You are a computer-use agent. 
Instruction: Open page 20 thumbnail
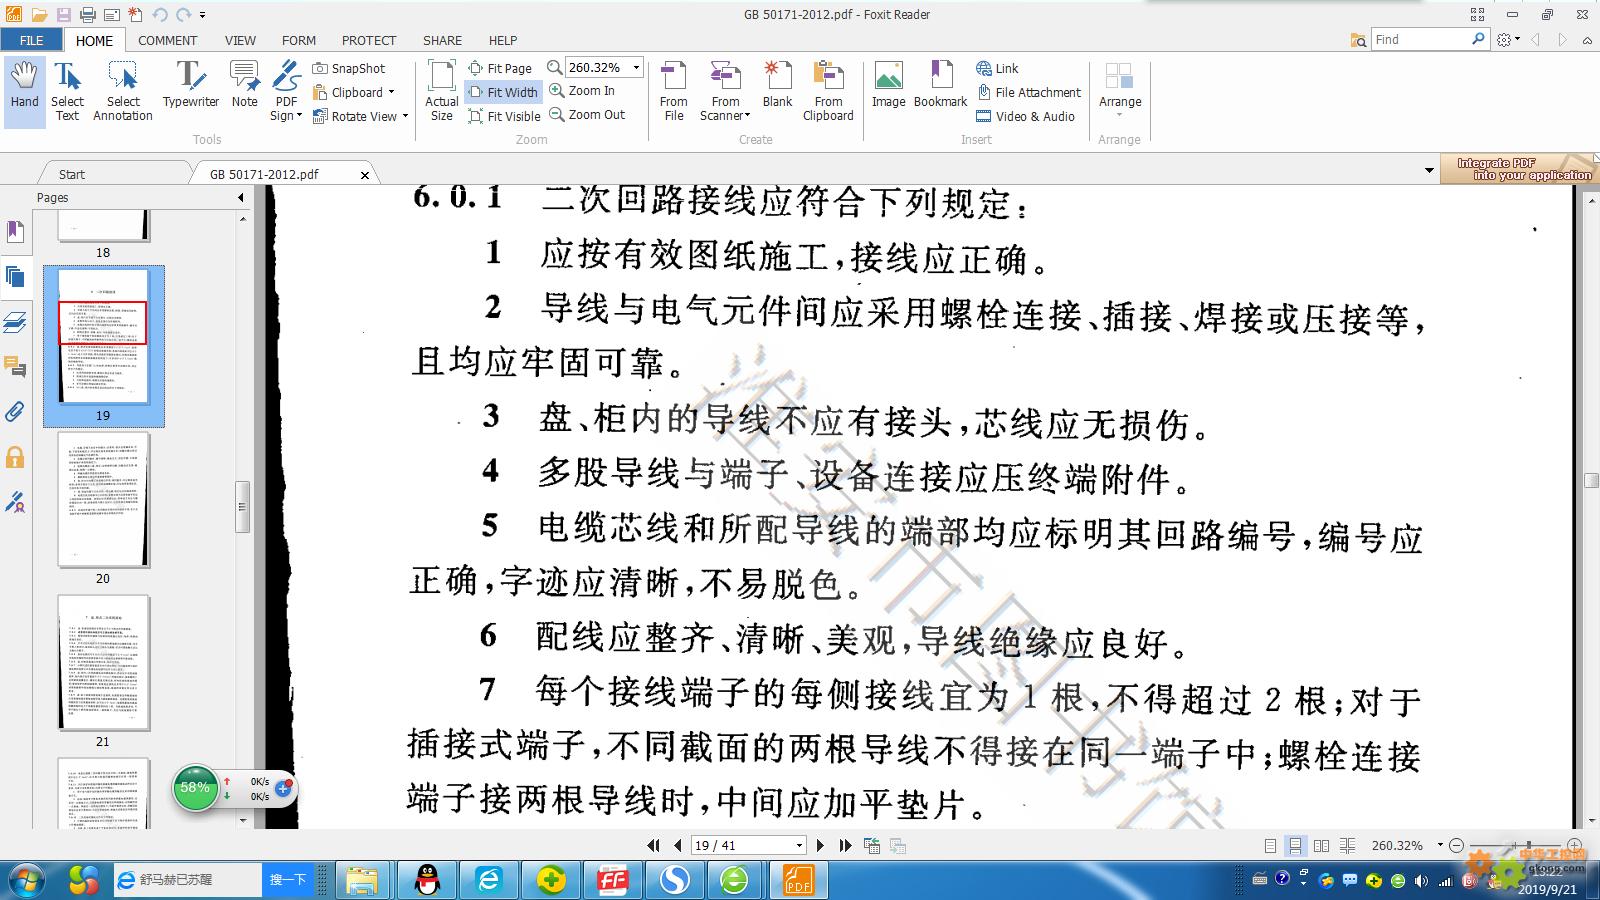tap(103, 500)
